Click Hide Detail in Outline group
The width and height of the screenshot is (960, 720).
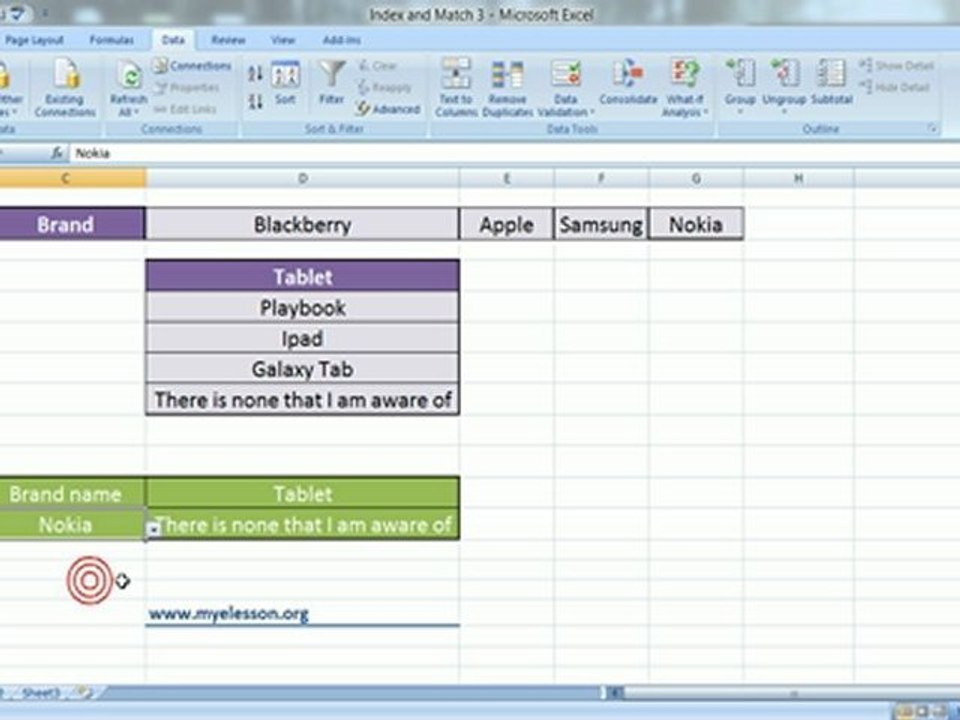click(x=894, y=88)
